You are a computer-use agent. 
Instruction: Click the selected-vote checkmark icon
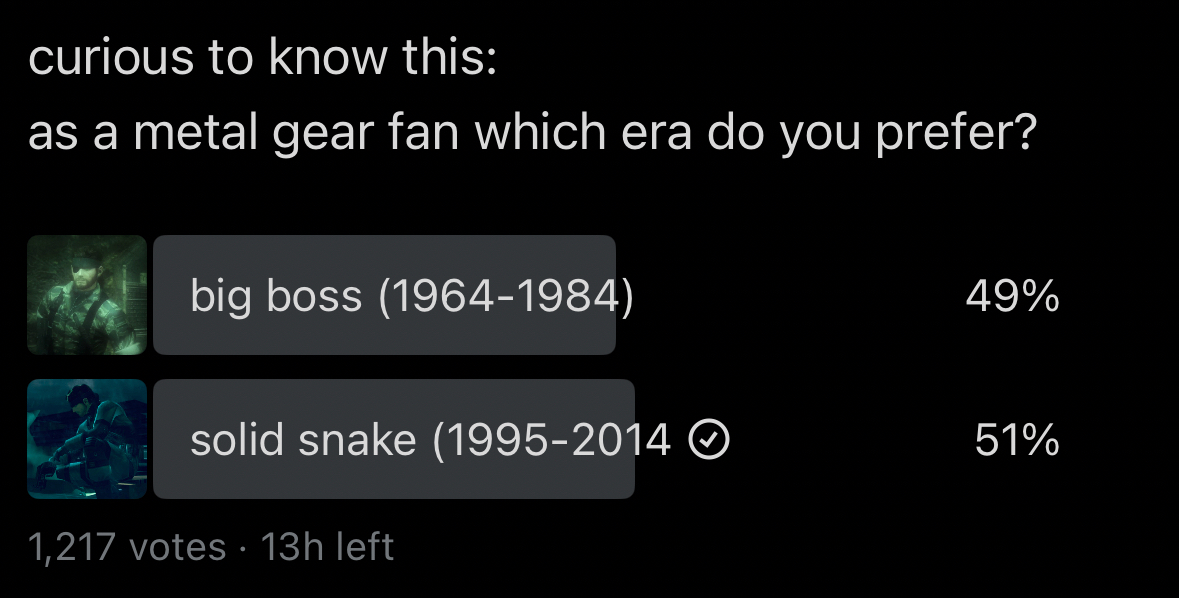(x=710, y=439)
